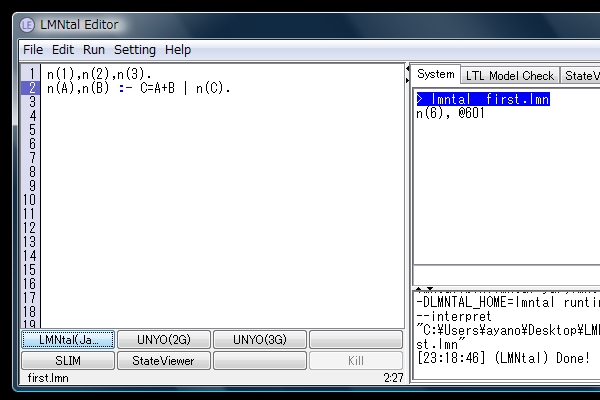
Task: Click the horizontal split arrows above the log pane
Action: (x=421, y=289)
